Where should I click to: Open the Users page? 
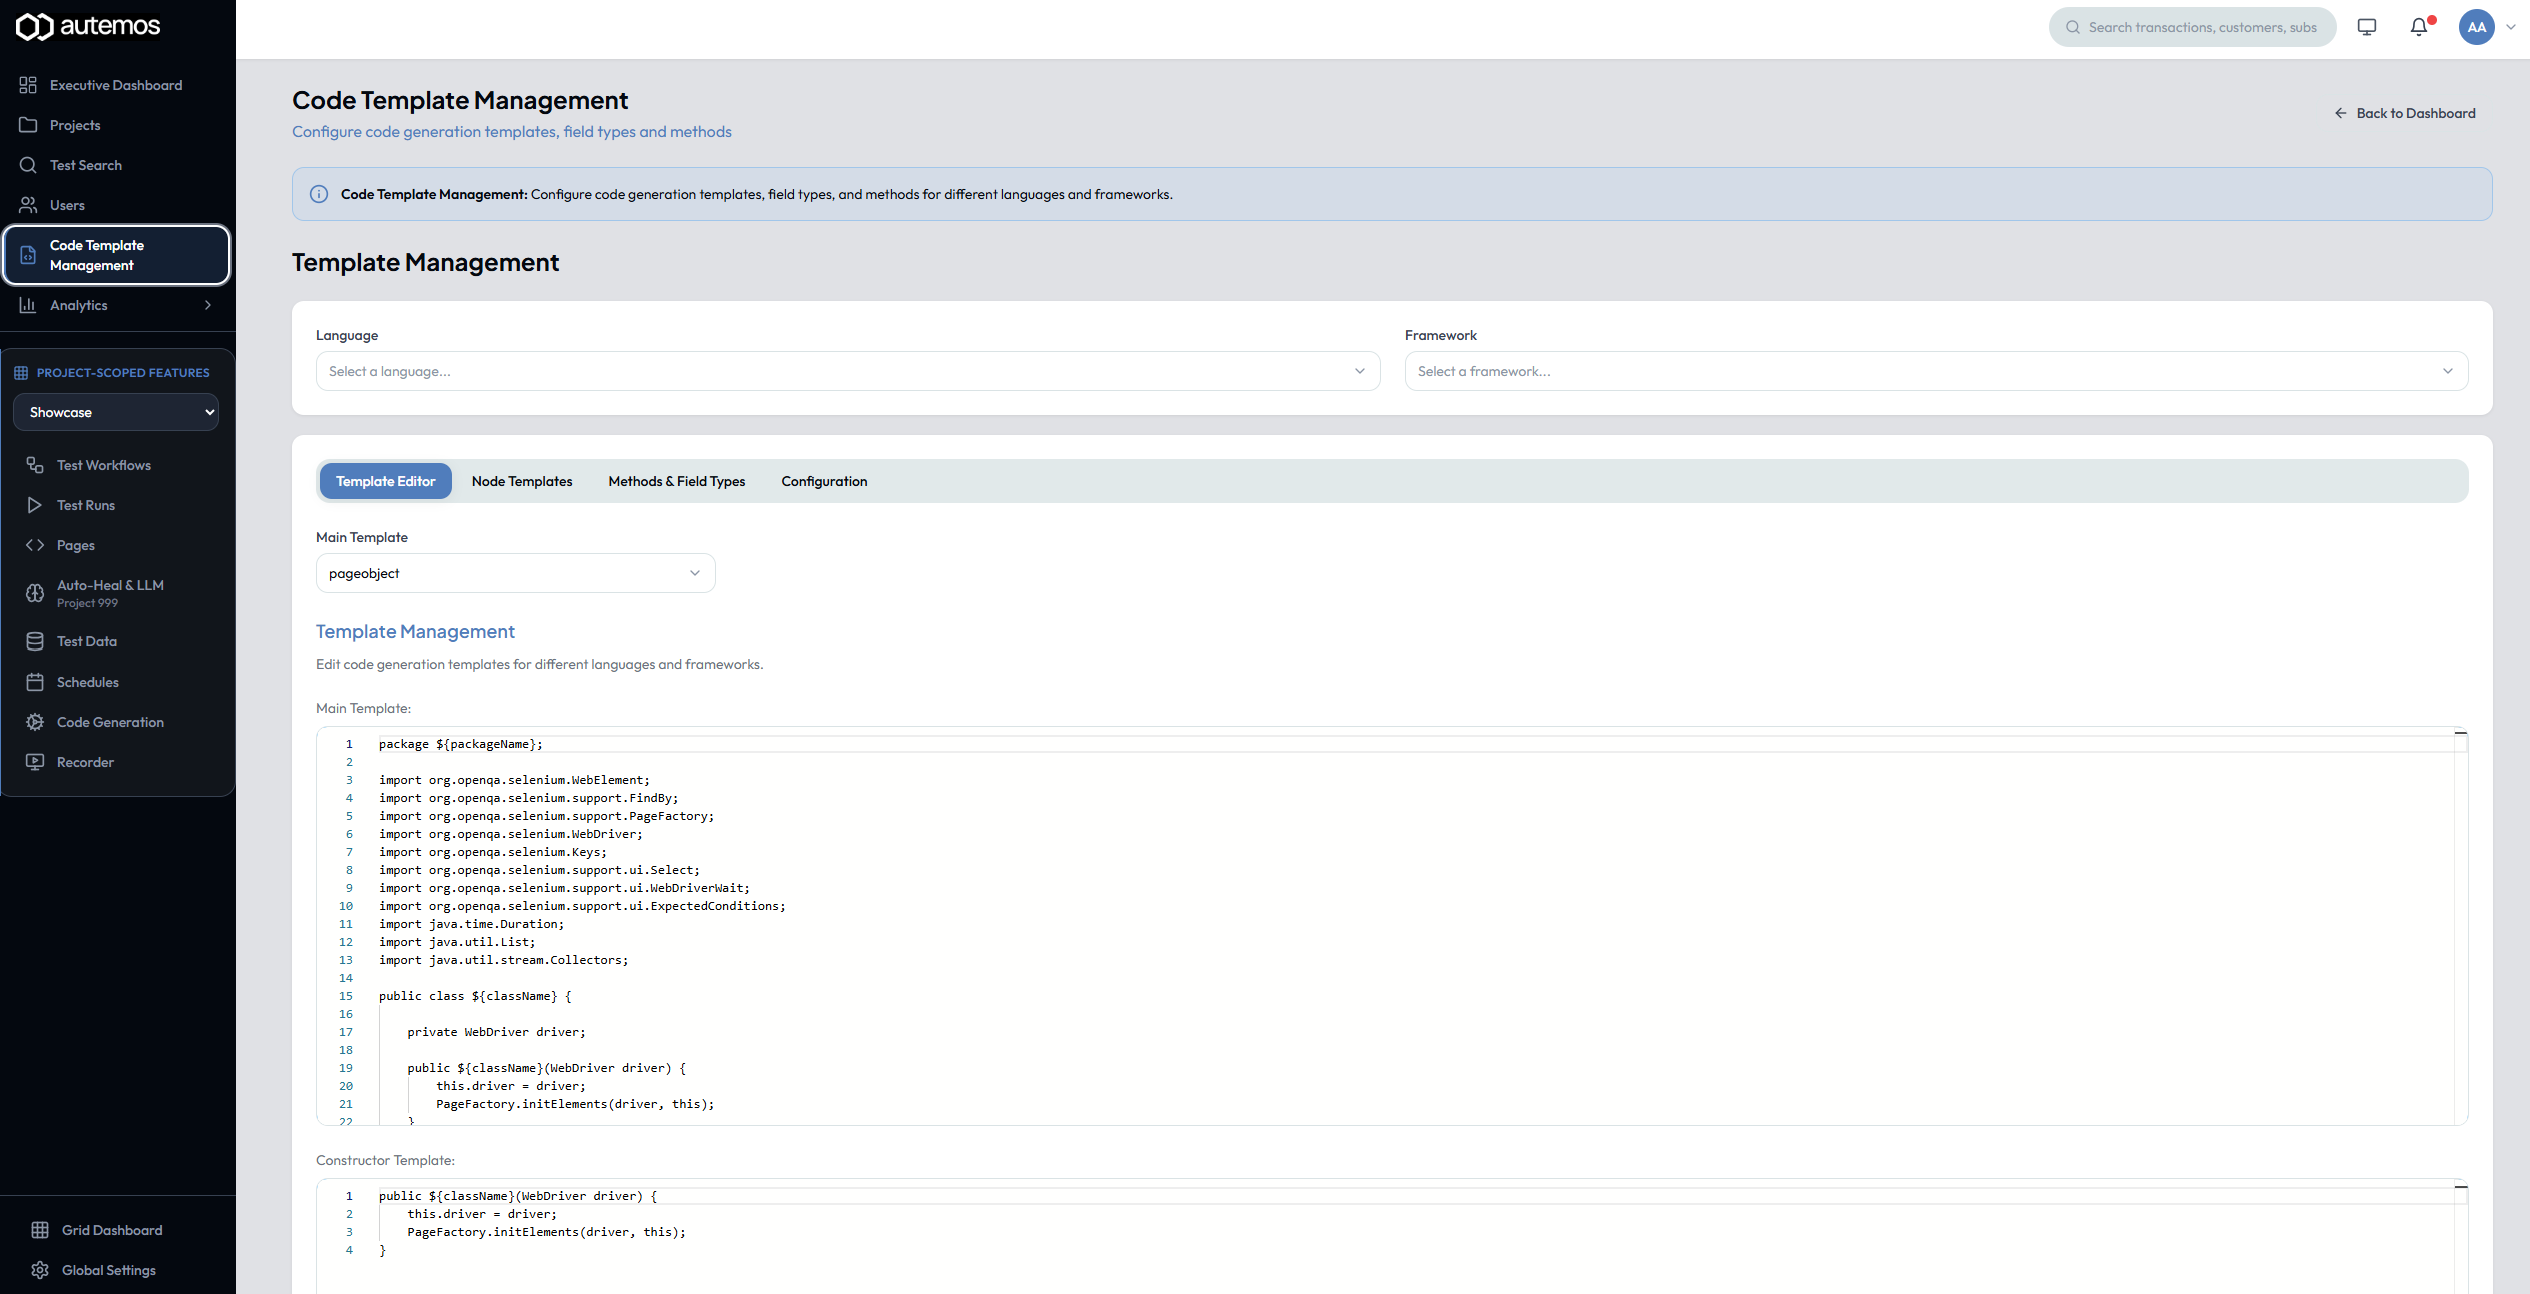[117, 205]
